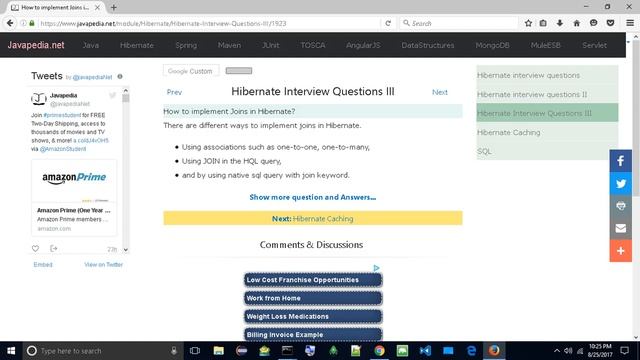Share page by email side button
This screenshot has height=360, width=640.
click(x=620, y=228)
